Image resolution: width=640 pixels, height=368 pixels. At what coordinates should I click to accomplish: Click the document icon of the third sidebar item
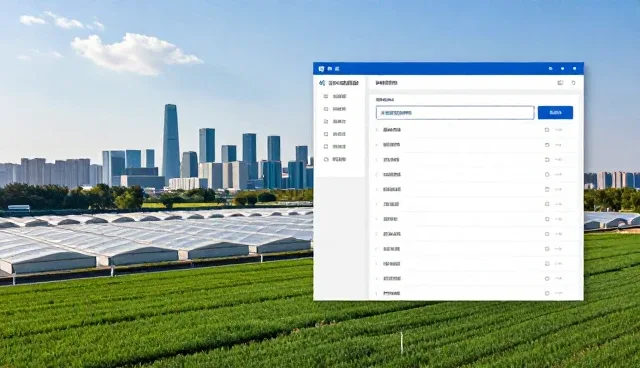click(x=326, y=122)
